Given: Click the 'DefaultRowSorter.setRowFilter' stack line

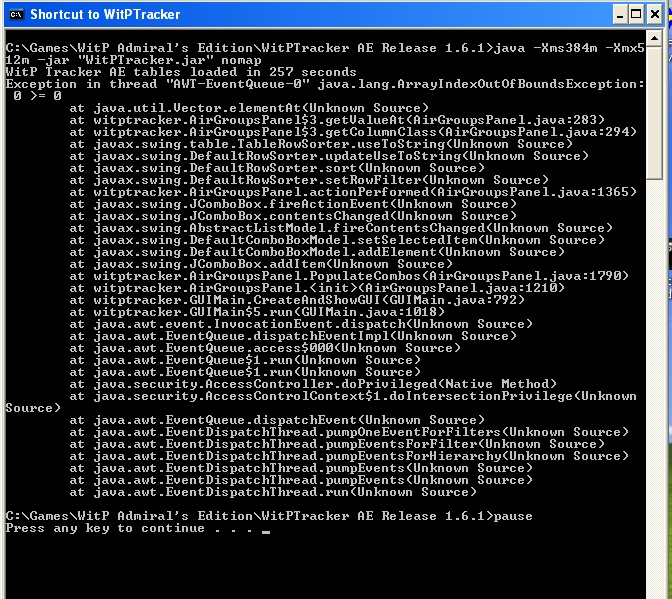Looking at the screenshot, I should 309,180.
